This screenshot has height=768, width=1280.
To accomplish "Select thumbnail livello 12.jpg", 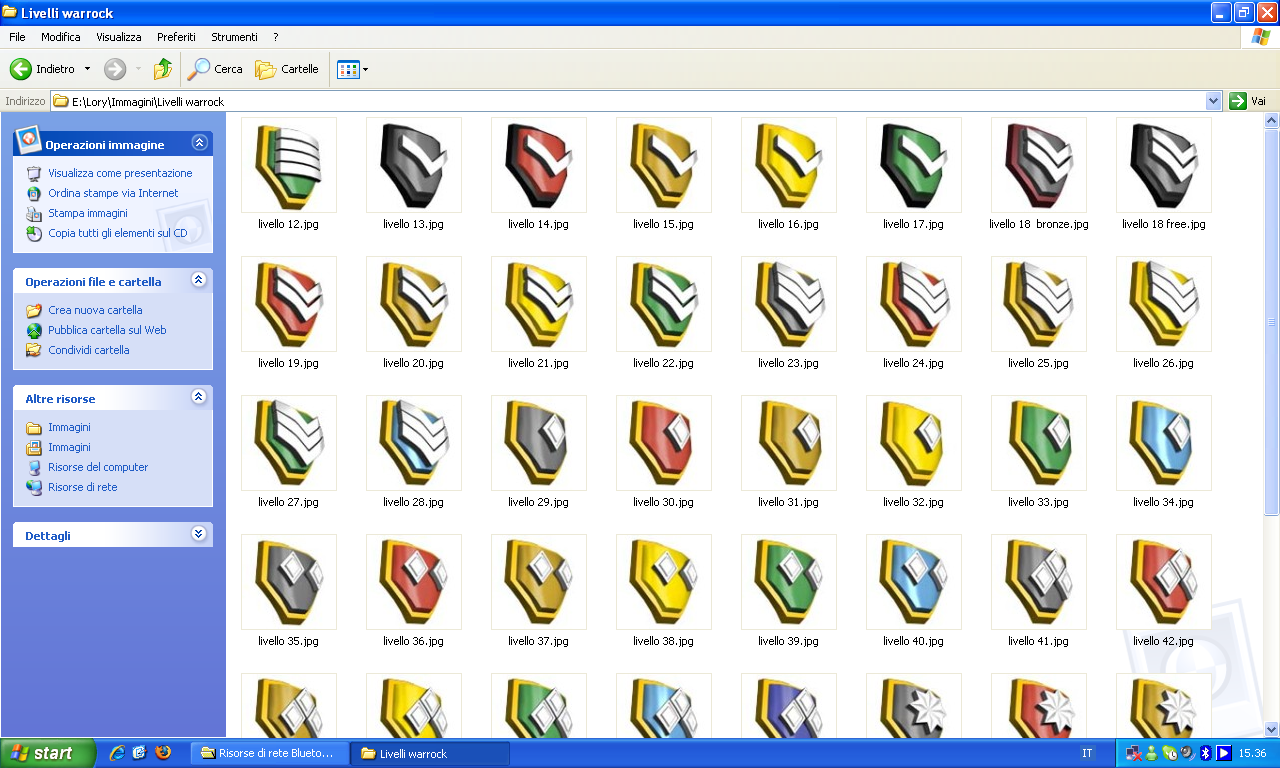I will [x=289, y=165].
